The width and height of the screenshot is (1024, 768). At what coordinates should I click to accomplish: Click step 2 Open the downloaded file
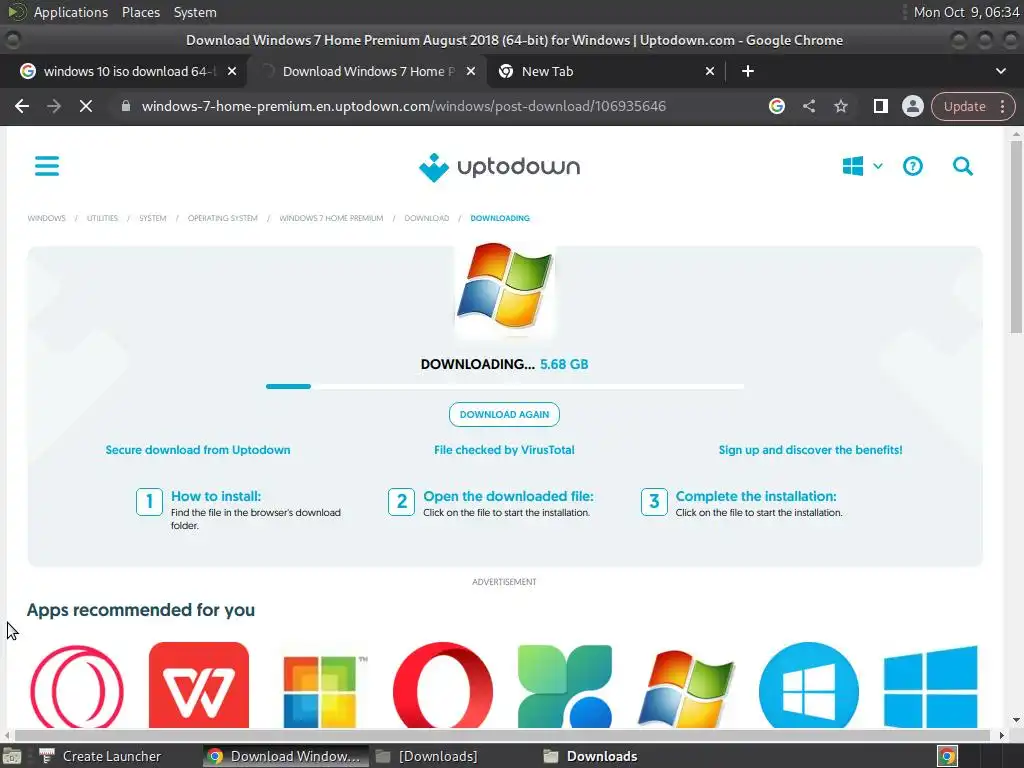coord(491,504)
